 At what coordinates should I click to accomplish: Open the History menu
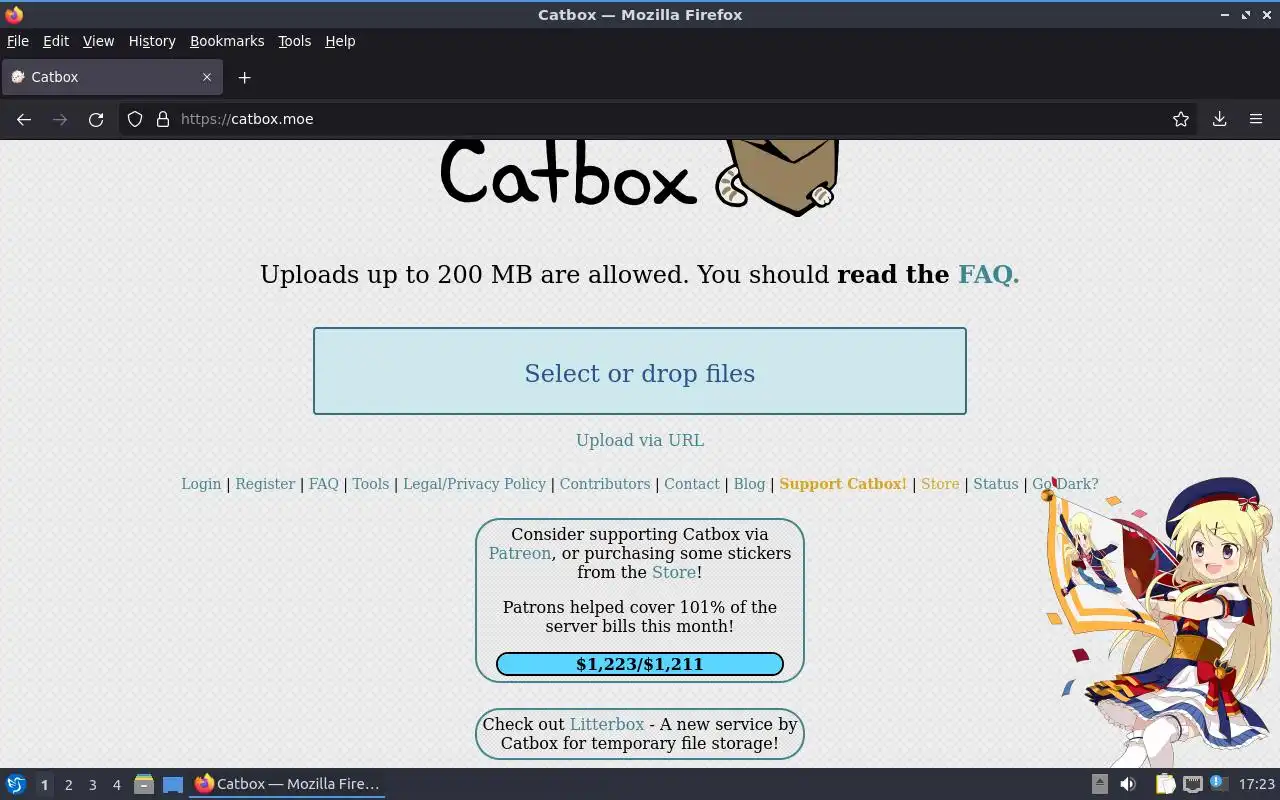coord(152,41)
